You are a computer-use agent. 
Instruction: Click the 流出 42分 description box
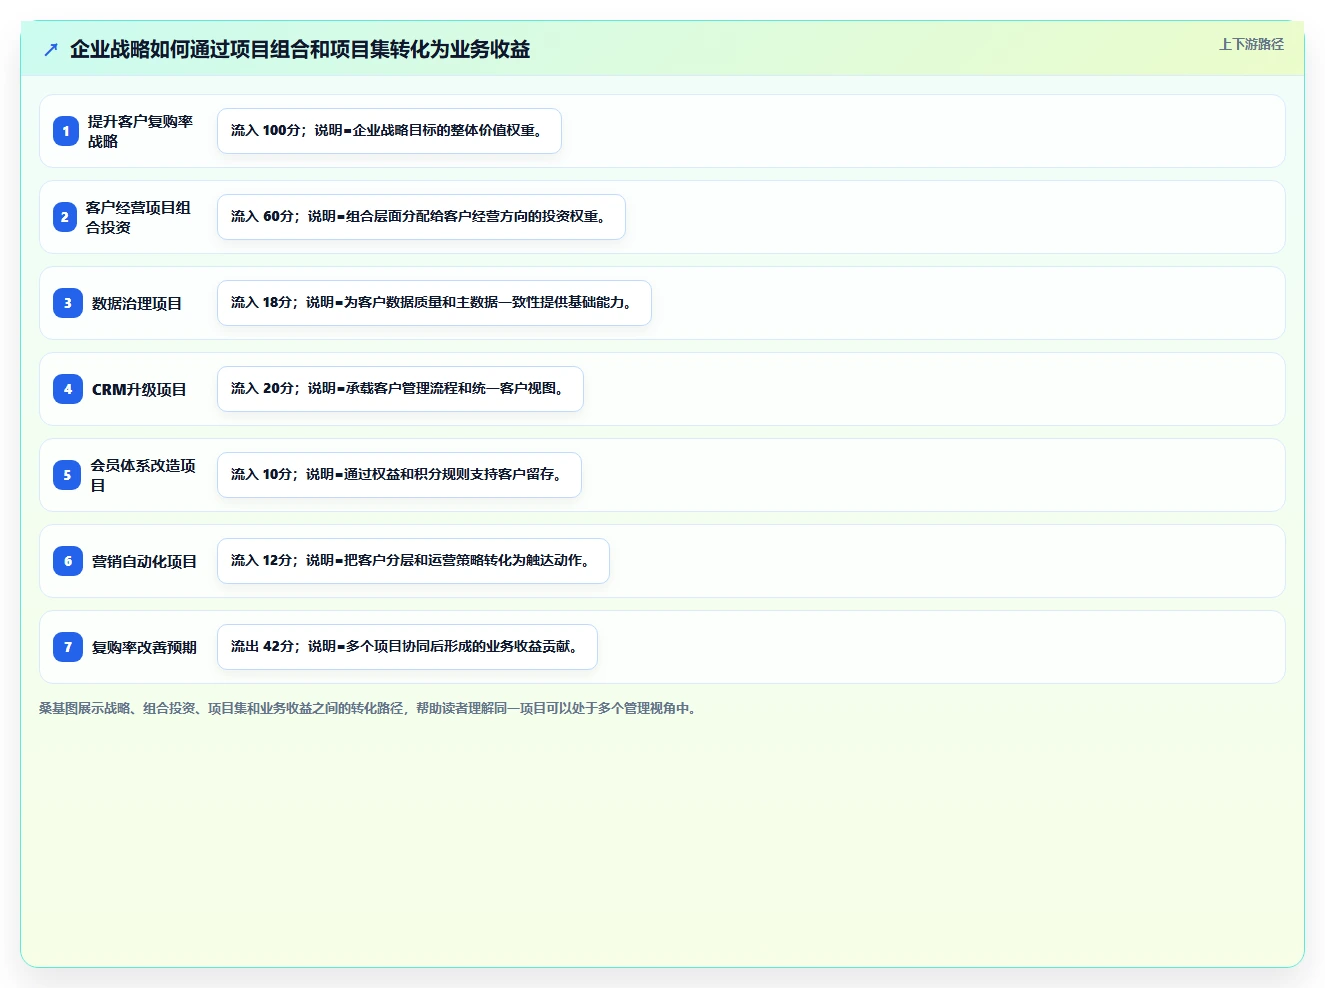407,647
